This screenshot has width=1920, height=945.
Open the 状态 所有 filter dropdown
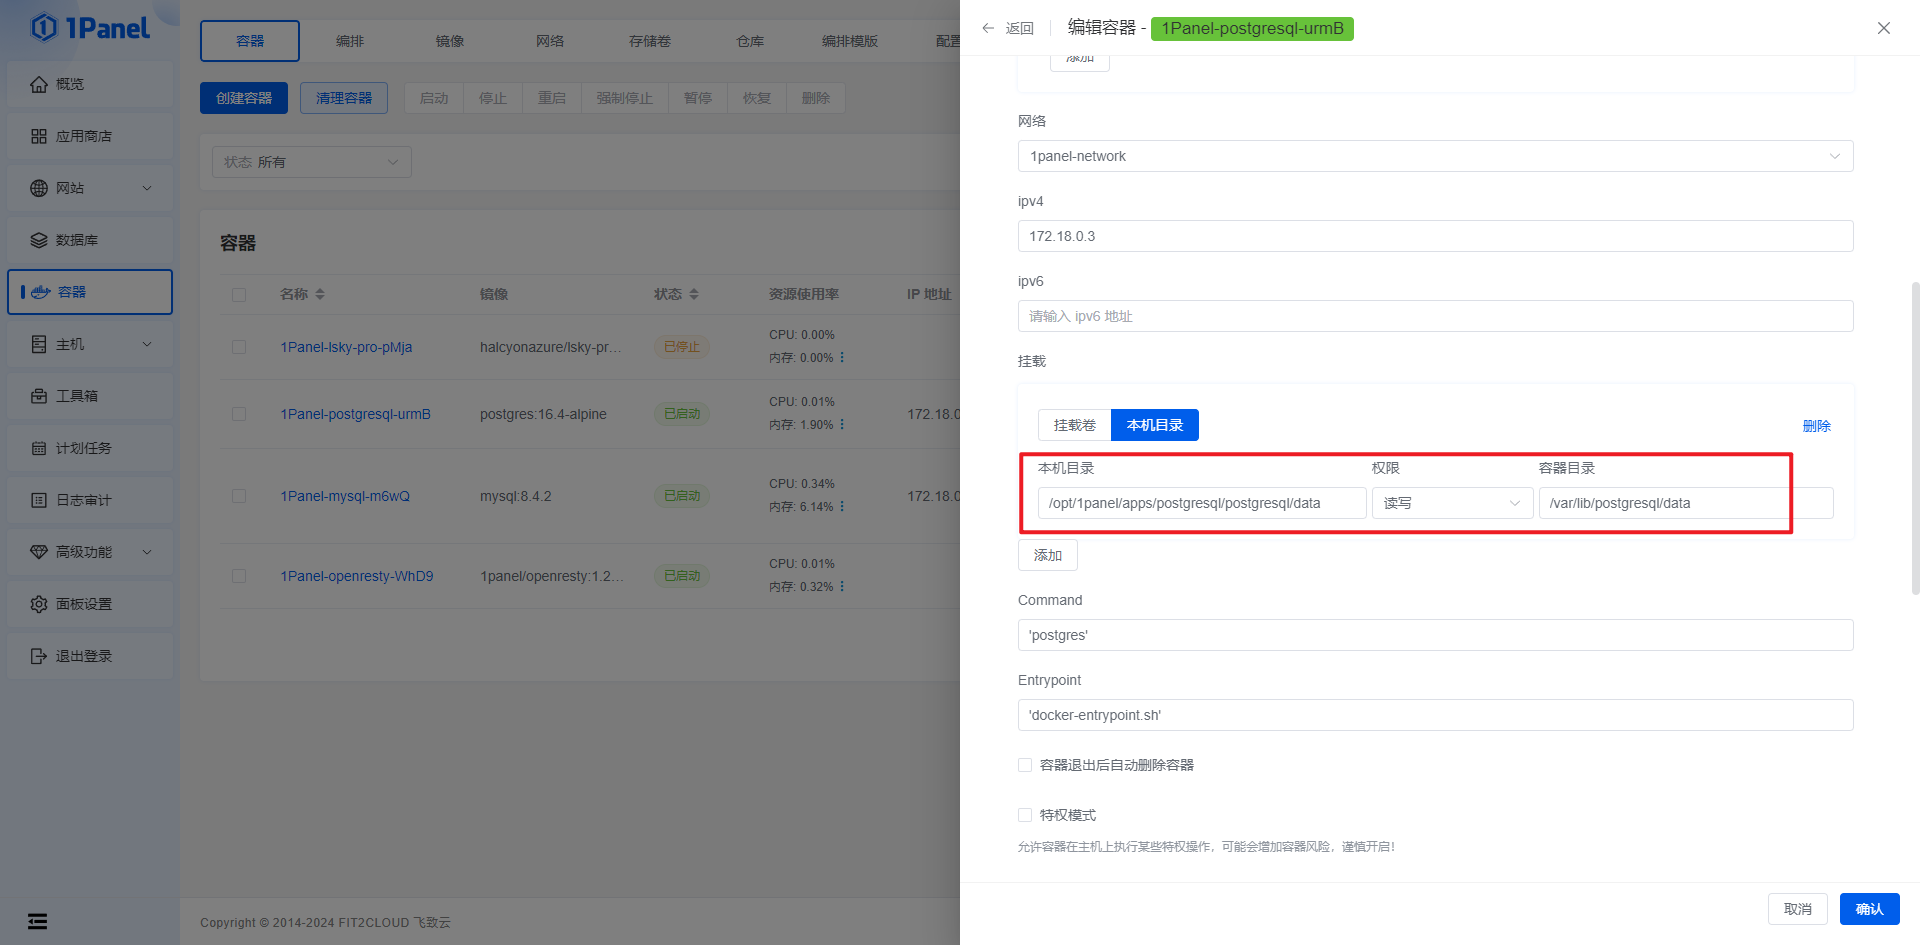point(312,162)
